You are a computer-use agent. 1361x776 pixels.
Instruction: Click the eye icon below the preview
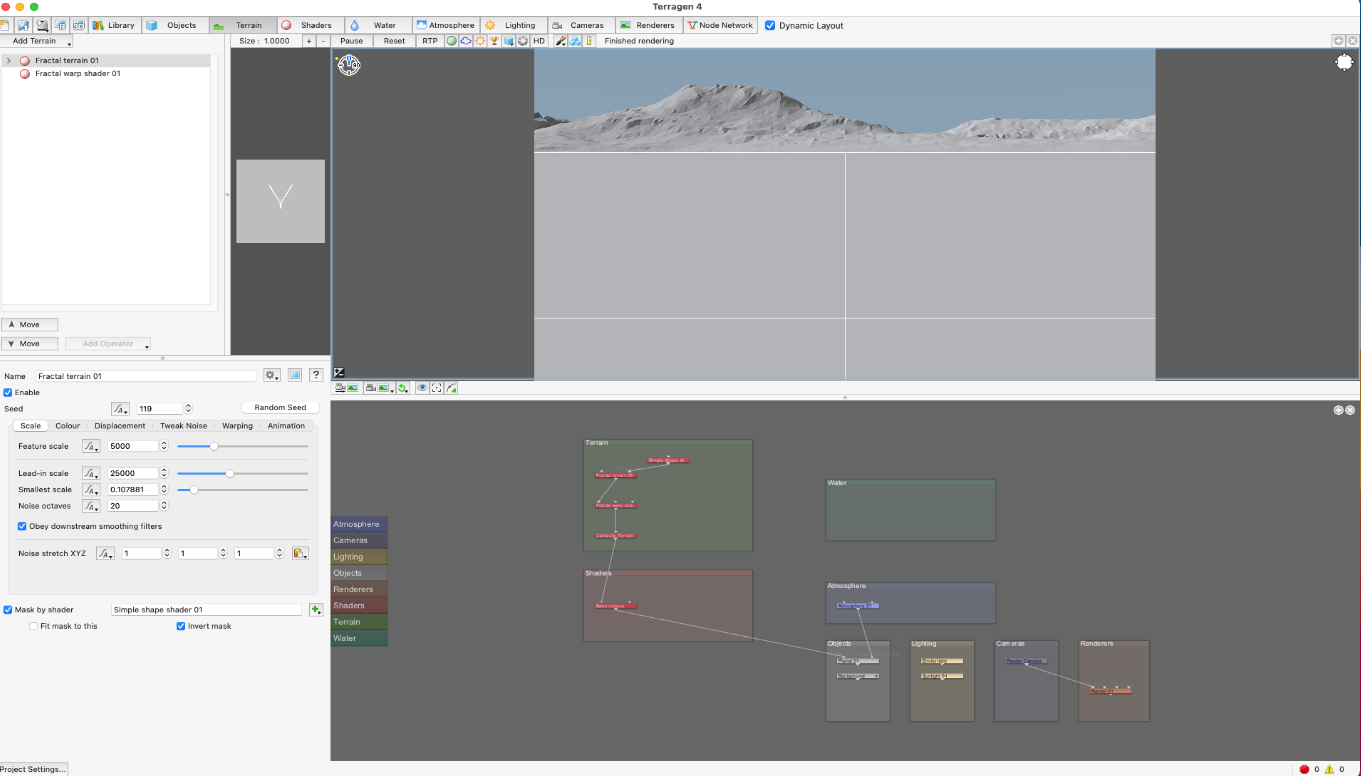(x=422, y=388)
